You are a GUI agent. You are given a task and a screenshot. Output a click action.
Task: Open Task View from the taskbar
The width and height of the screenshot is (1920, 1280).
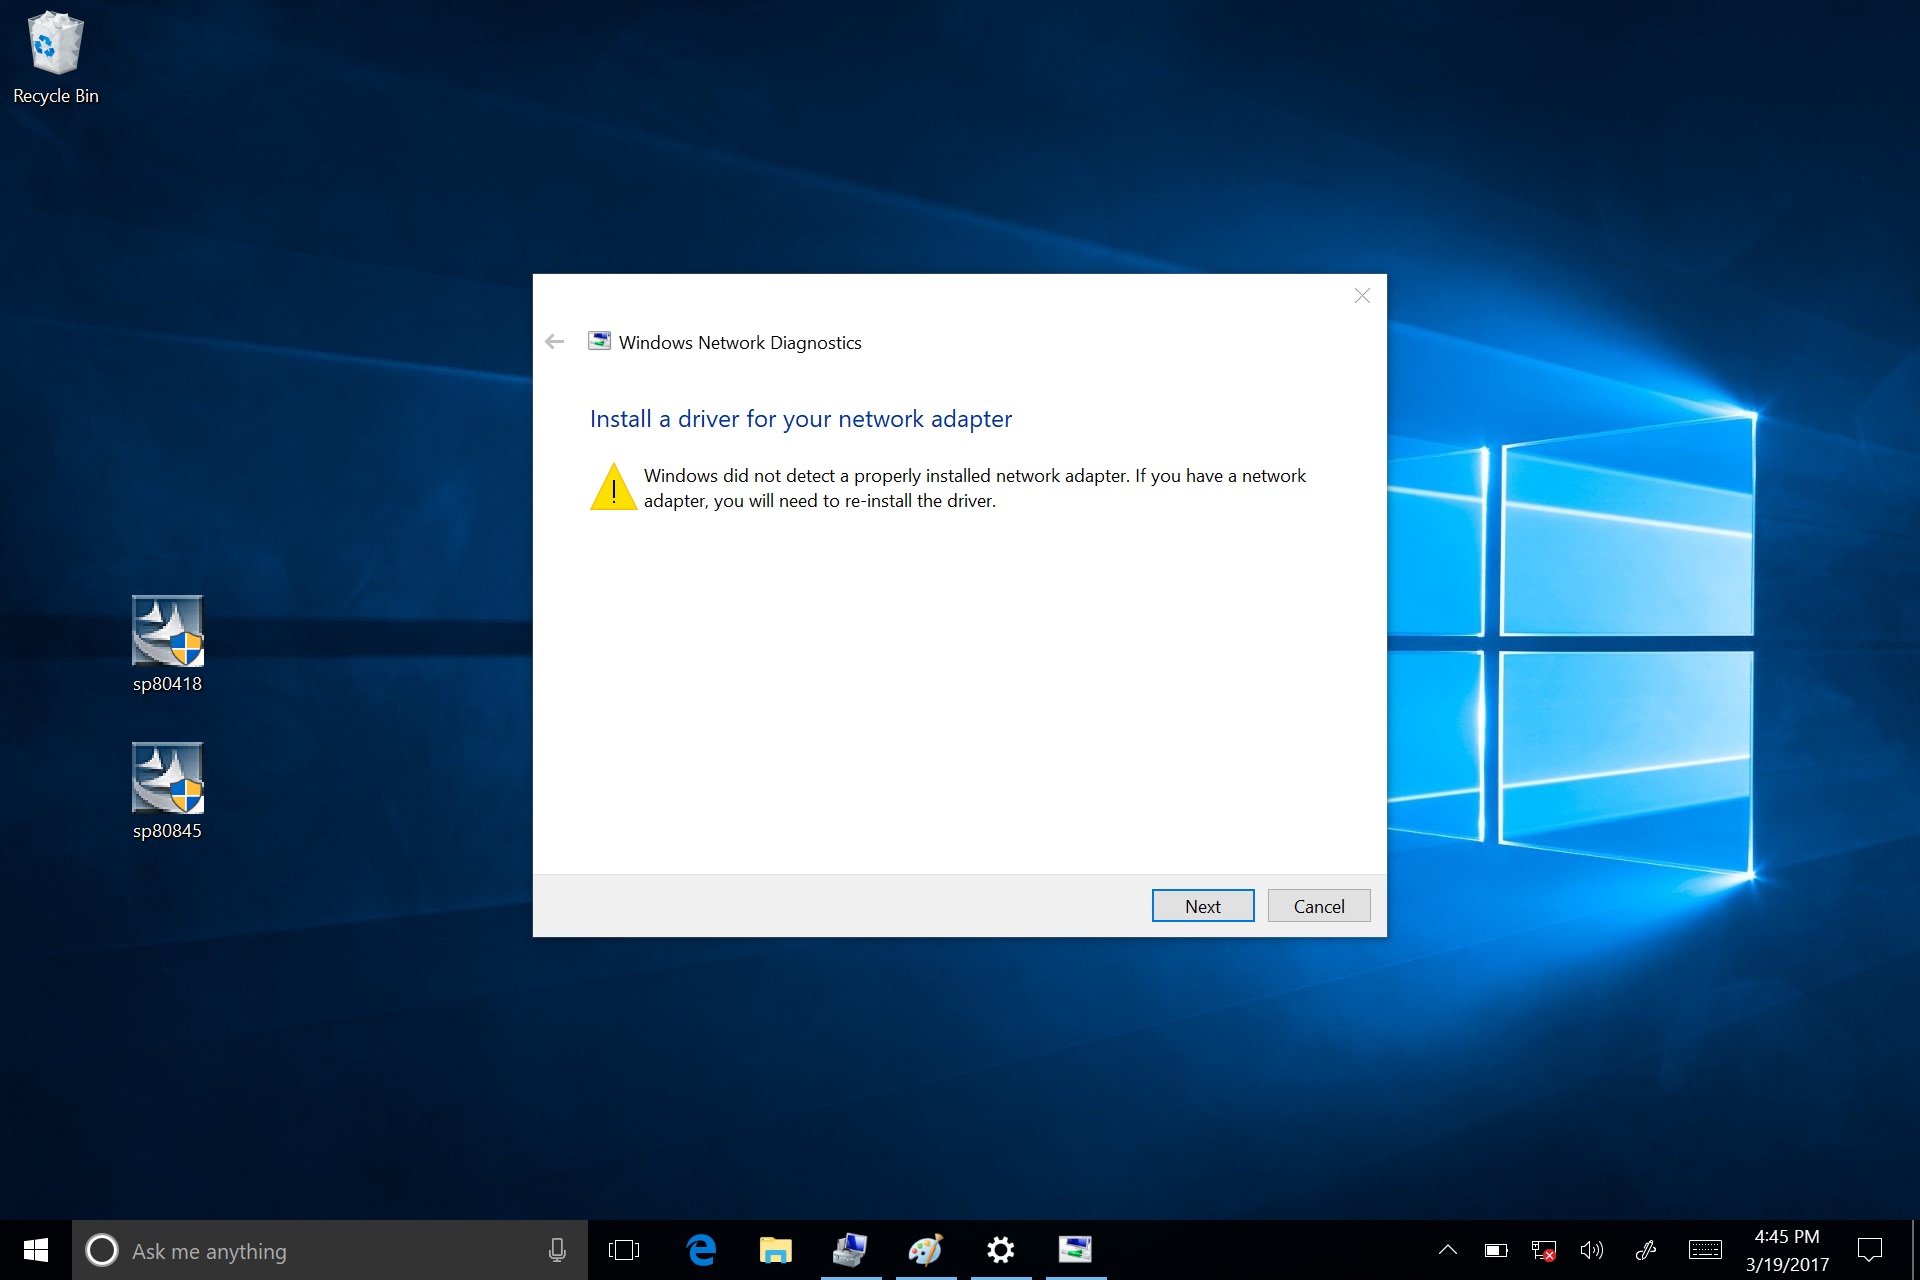coord(624,1250)
